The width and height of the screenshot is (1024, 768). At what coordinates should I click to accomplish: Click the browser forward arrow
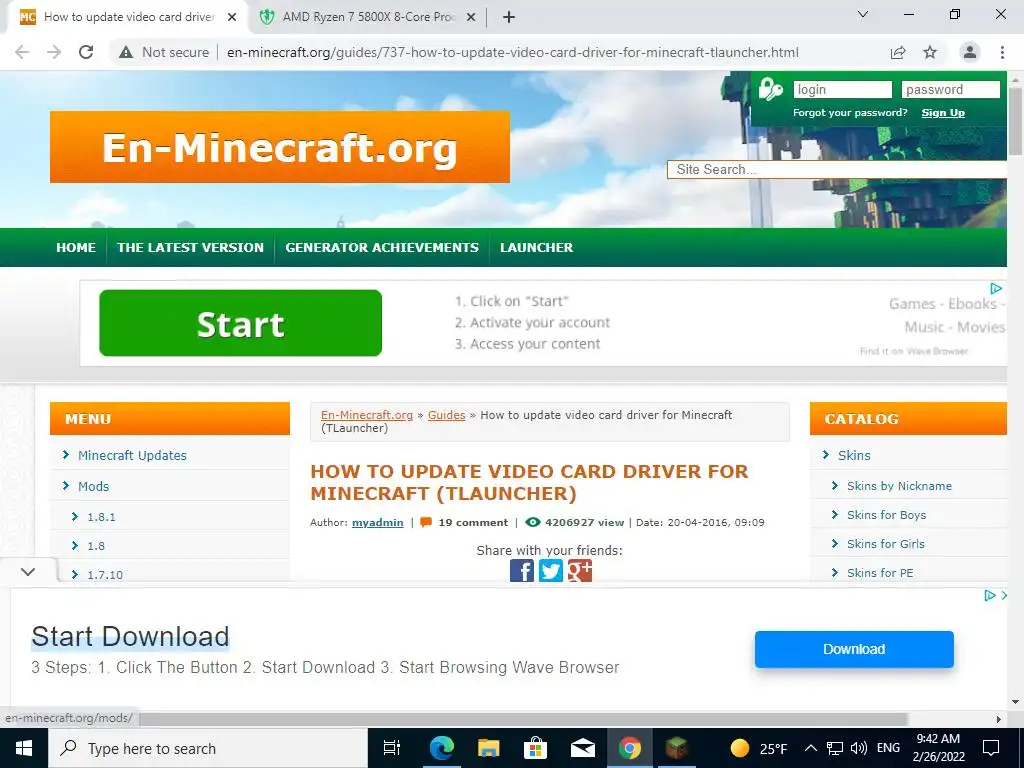(54, 52)
